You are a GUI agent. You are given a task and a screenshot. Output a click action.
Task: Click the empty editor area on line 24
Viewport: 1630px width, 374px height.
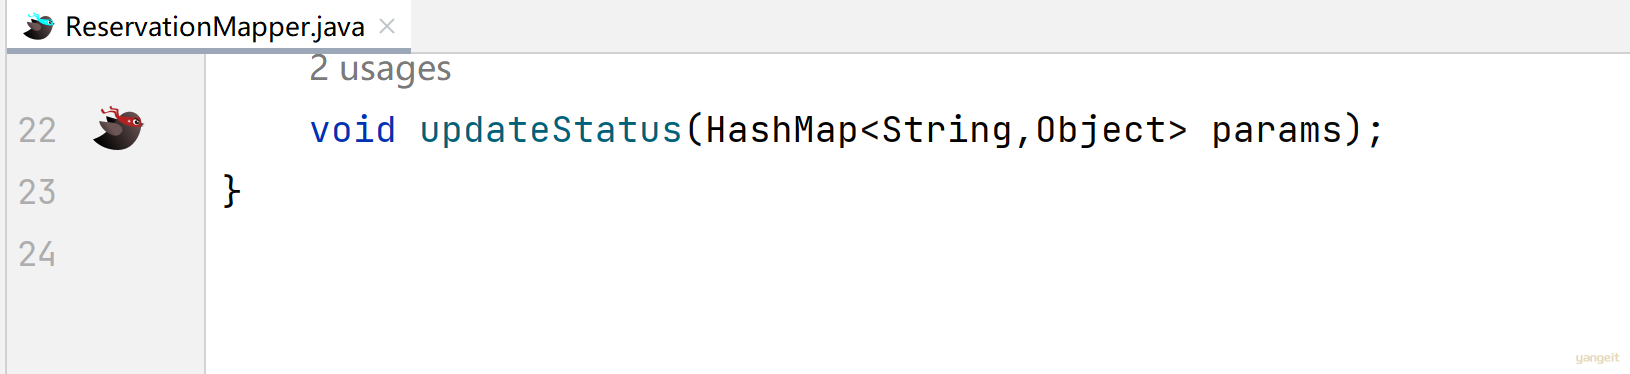pyautogui.click(x=900, y=254)
